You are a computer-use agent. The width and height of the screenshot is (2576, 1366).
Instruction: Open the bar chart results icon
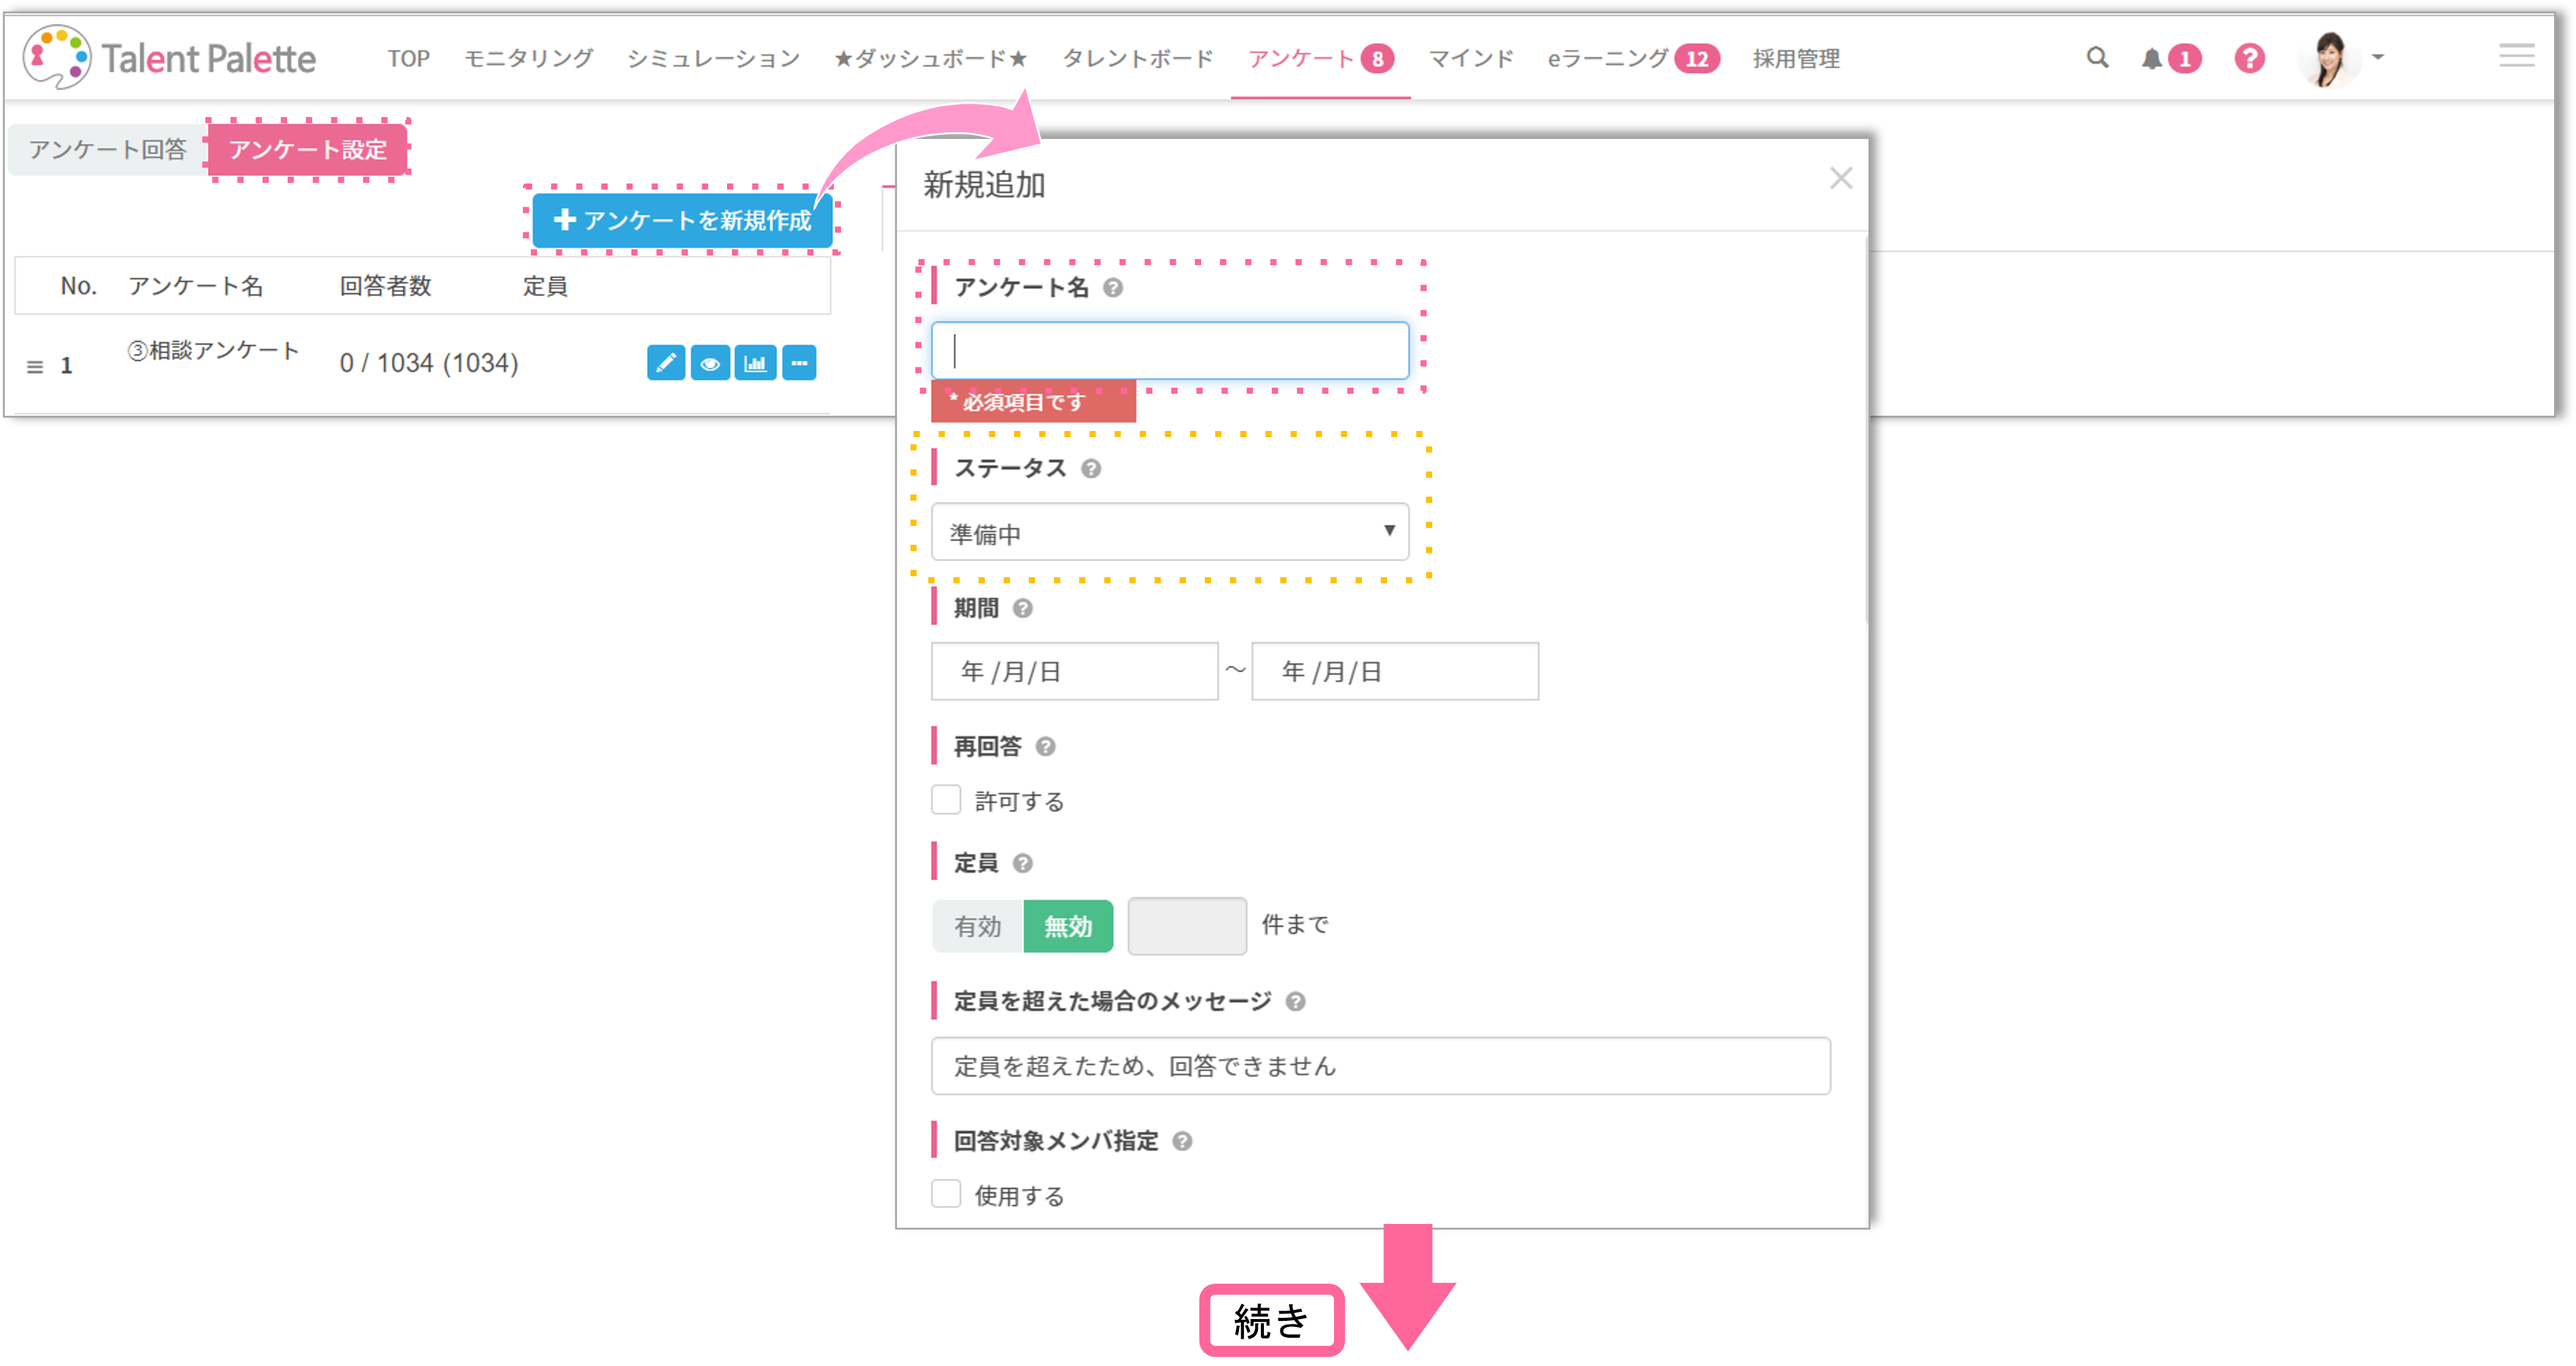(755, 363)
